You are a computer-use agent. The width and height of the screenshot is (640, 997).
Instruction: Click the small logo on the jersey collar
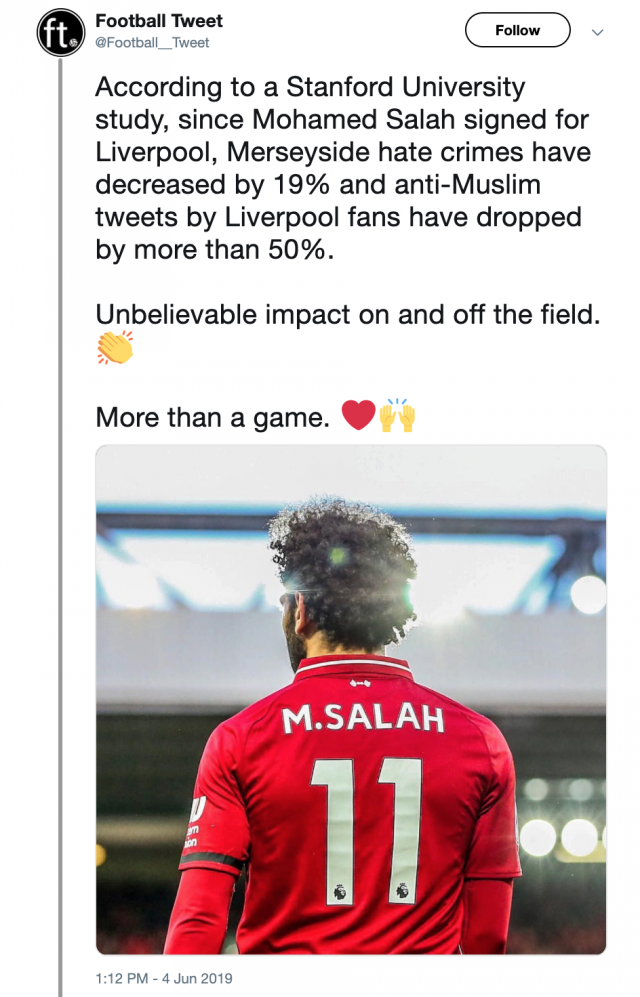click(355, 684)
